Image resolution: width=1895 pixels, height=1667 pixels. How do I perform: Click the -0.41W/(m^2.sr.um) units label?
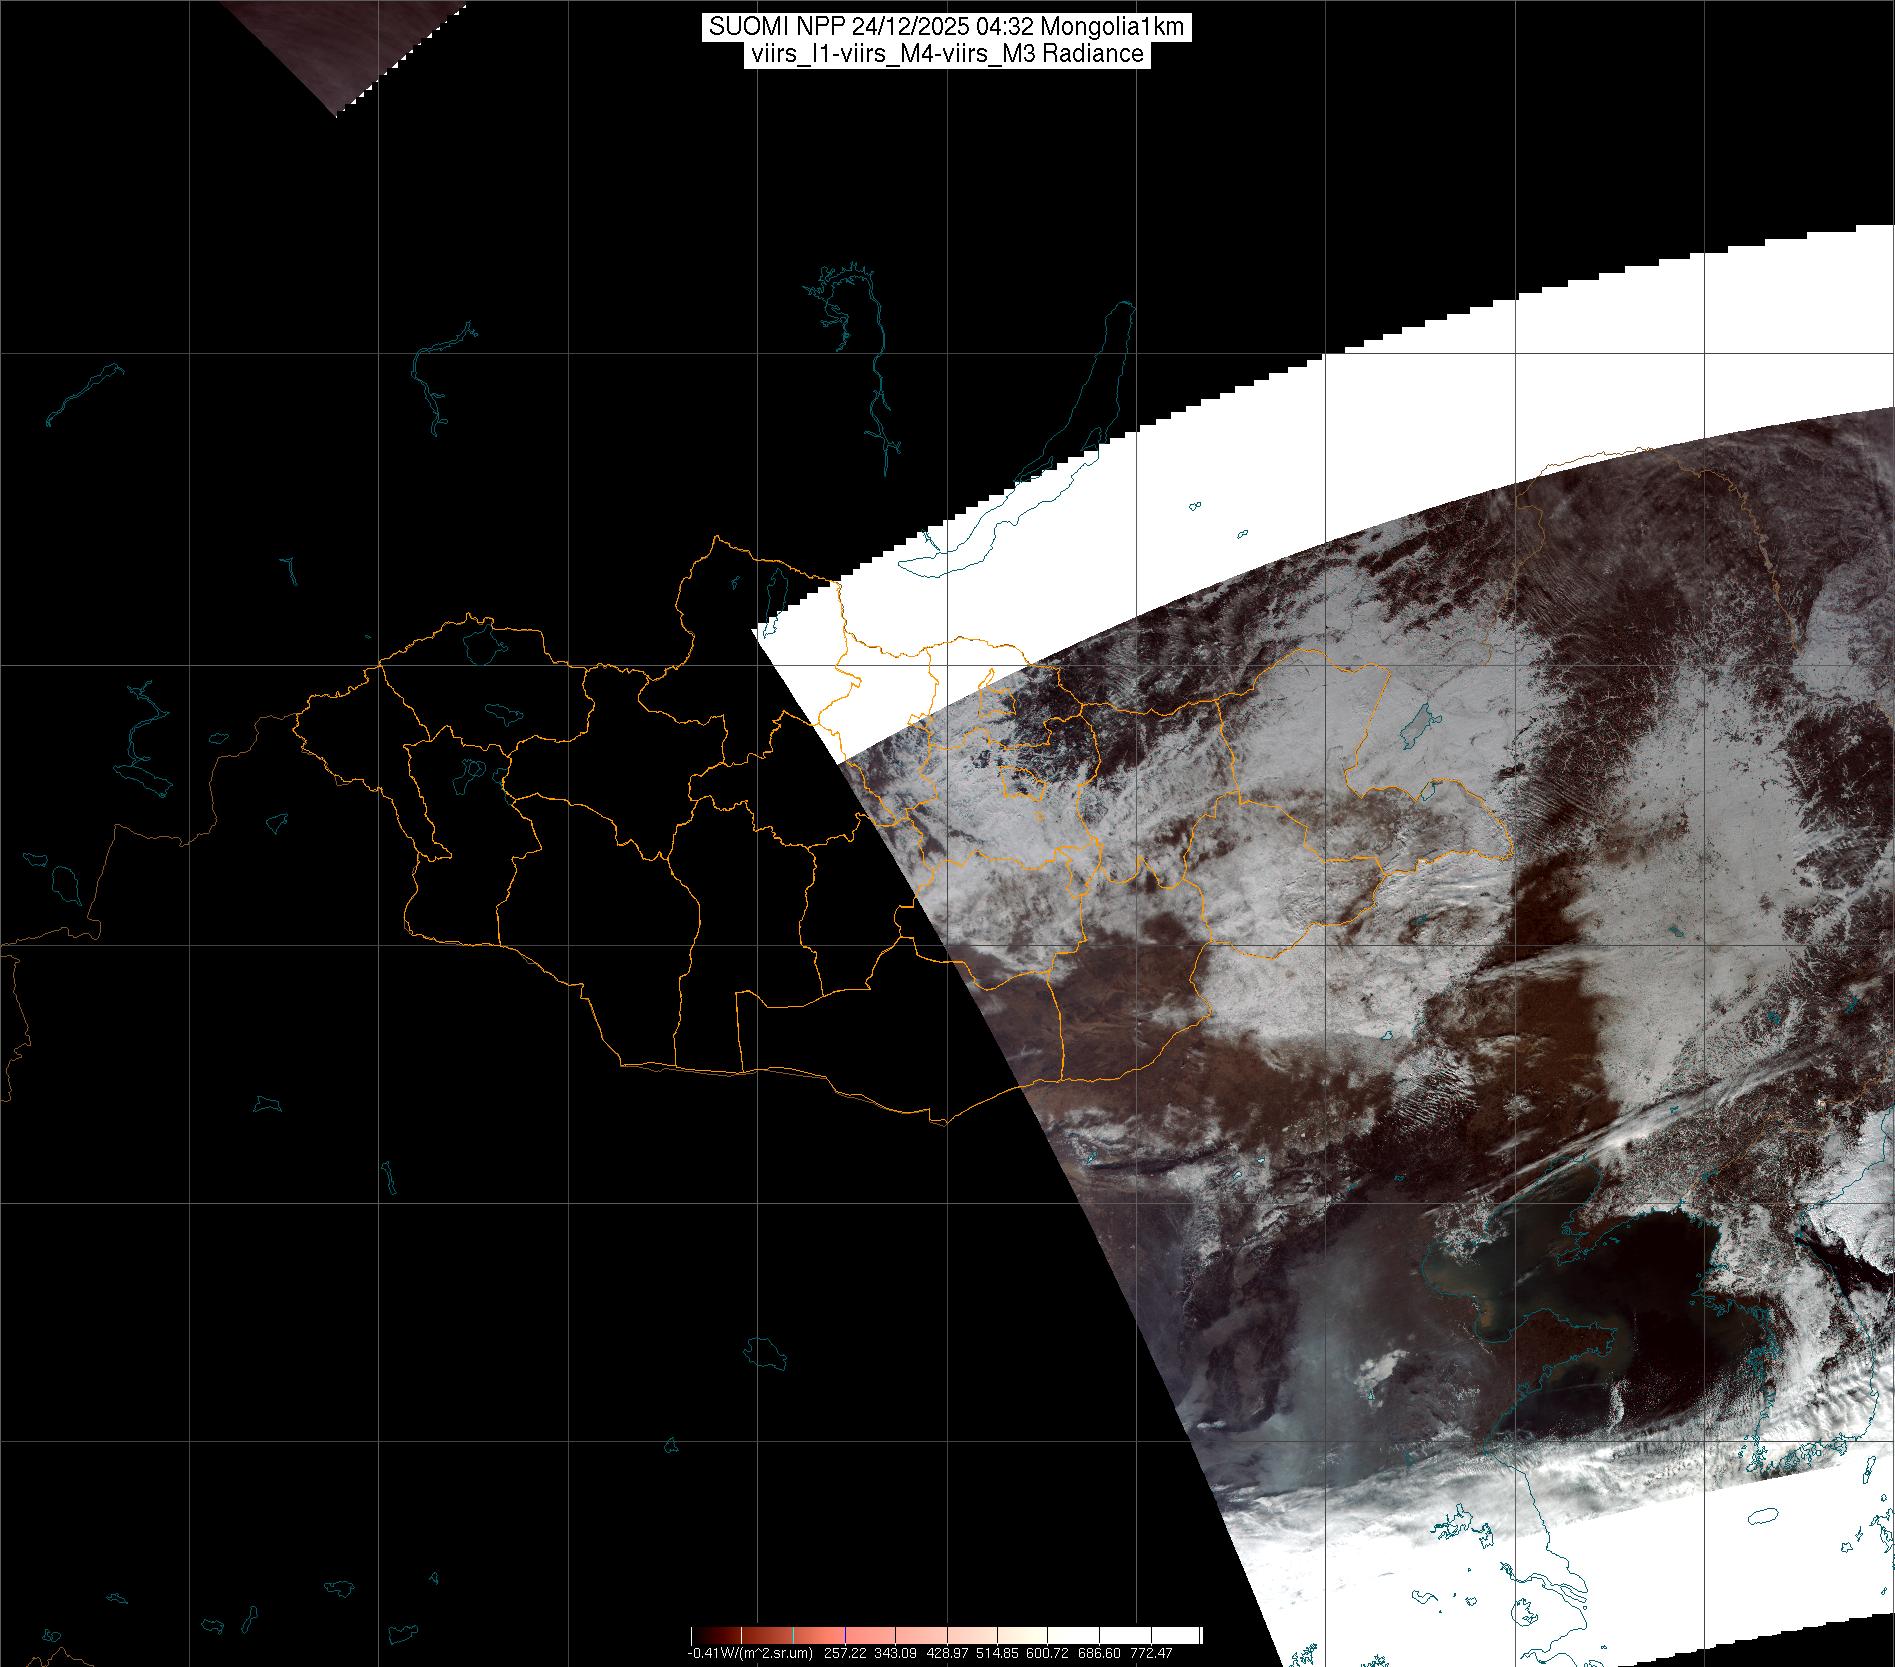click(x=749, y=1653)
